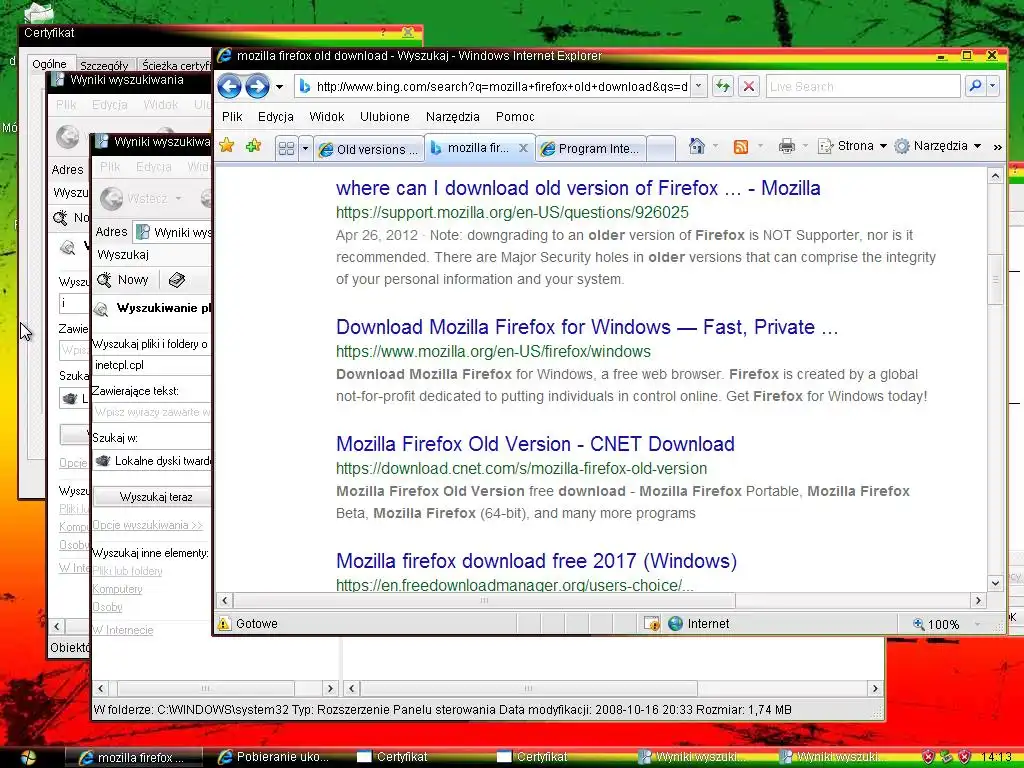Open 'Mozilla firefox download free 2017 (Windows)' link

(x=536, y=561)
